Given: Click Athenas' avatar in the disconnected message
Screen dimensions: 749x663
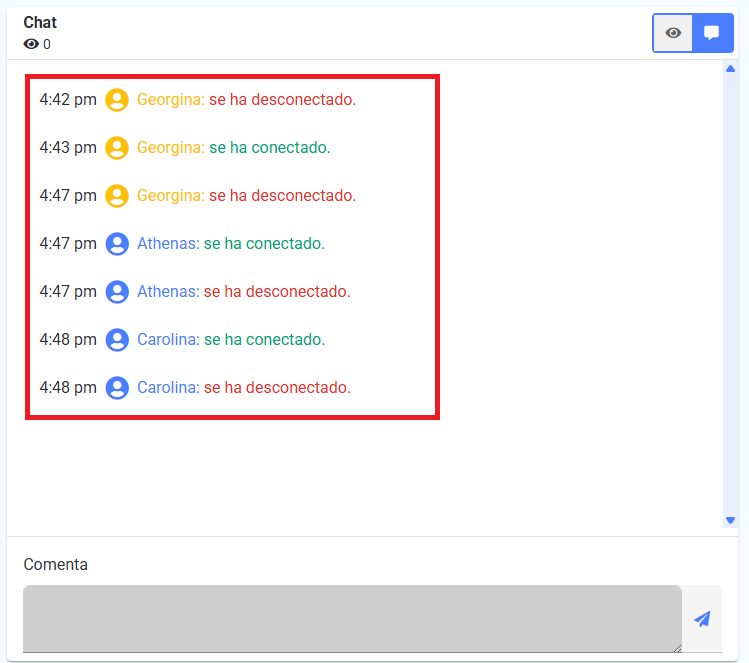Looking at the screenshot, I should [x=117, y=292].
